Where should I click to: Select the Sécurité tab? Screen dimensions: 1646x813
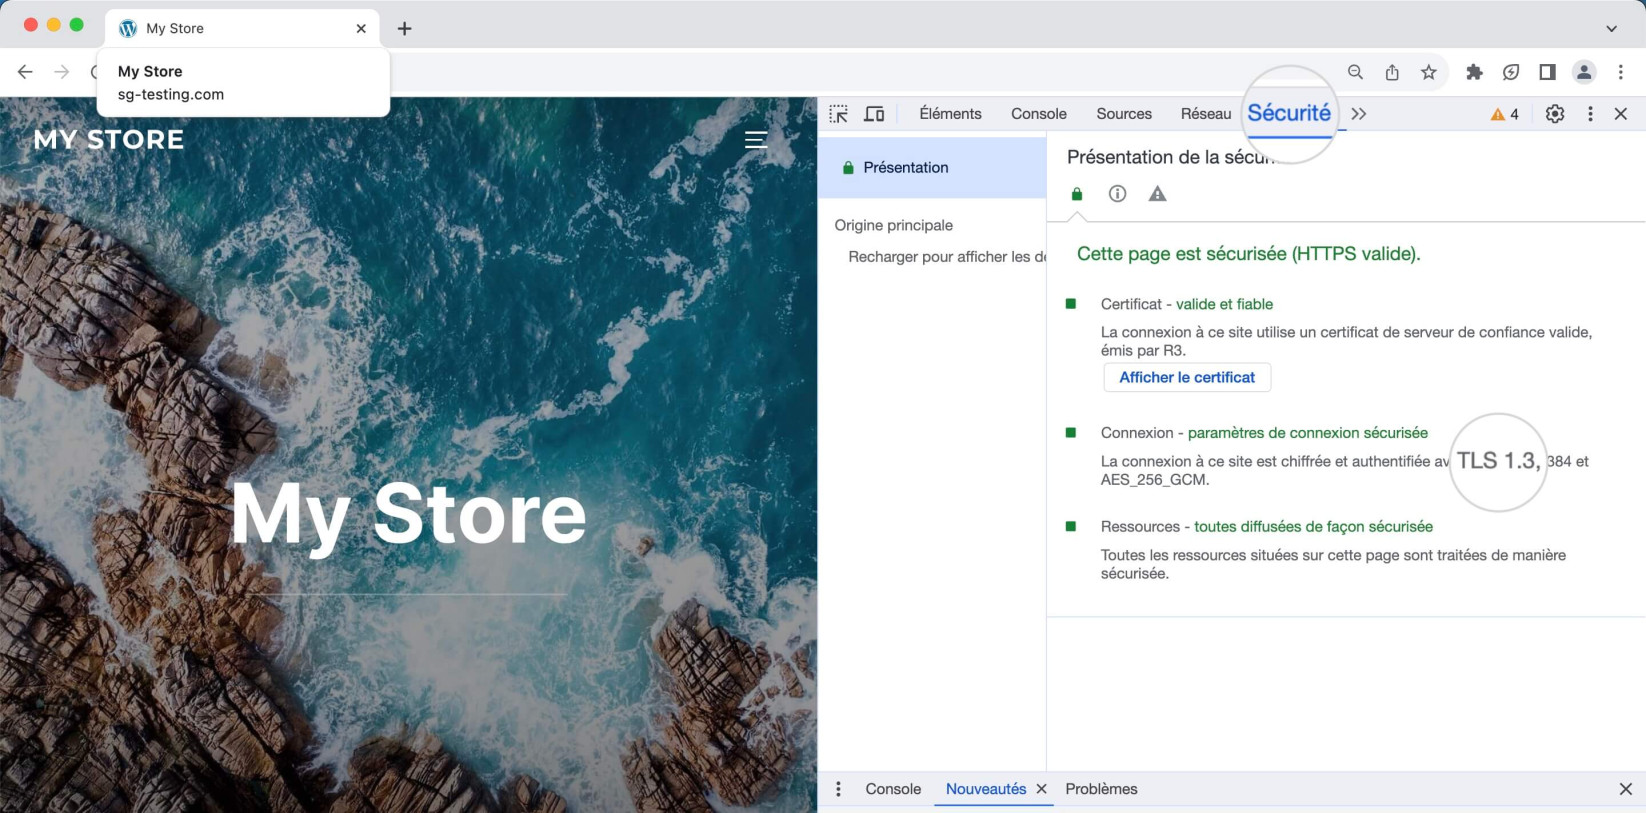(x=1289, y=113)
